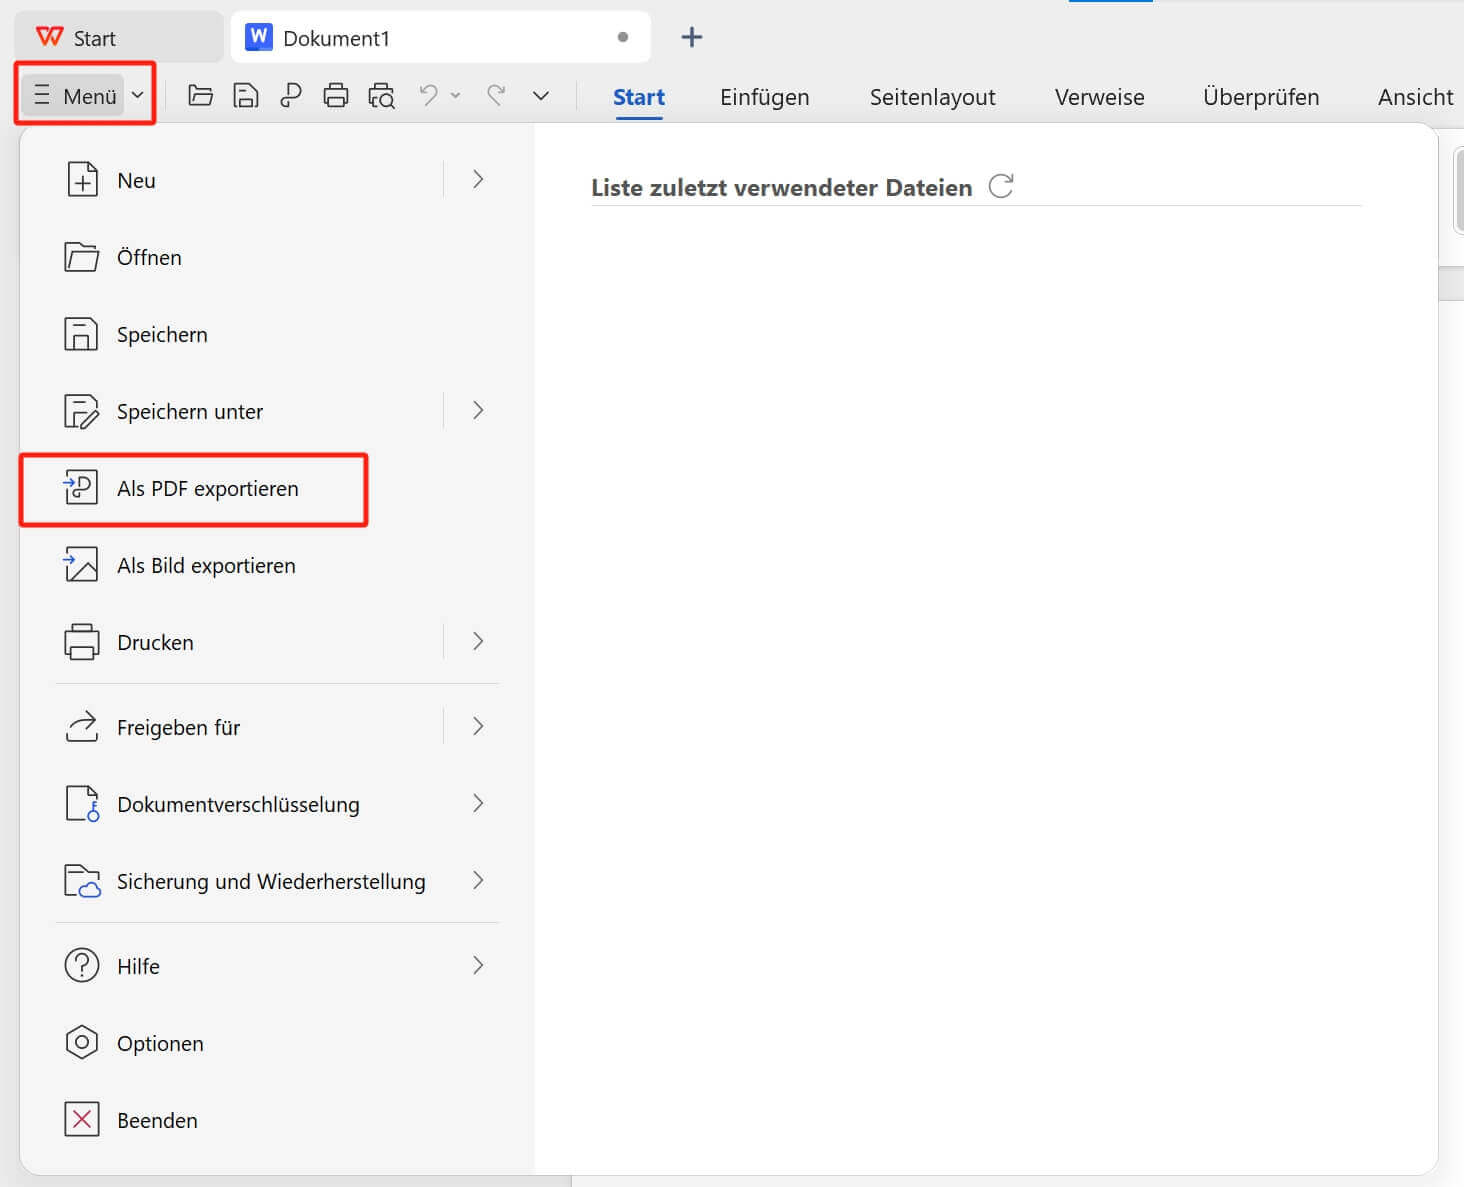The height and width of the screenshot is (1187, 1464).
Task: Expand quick access toolbar customization dropdown
Action: (541, 96)
